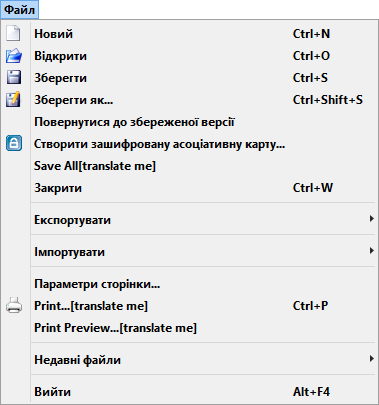Image resolution: width=379 pixels, height=405 pixels.
Task: Expand the Експортувати submenu arrow
Action: (x=371, y=219)
